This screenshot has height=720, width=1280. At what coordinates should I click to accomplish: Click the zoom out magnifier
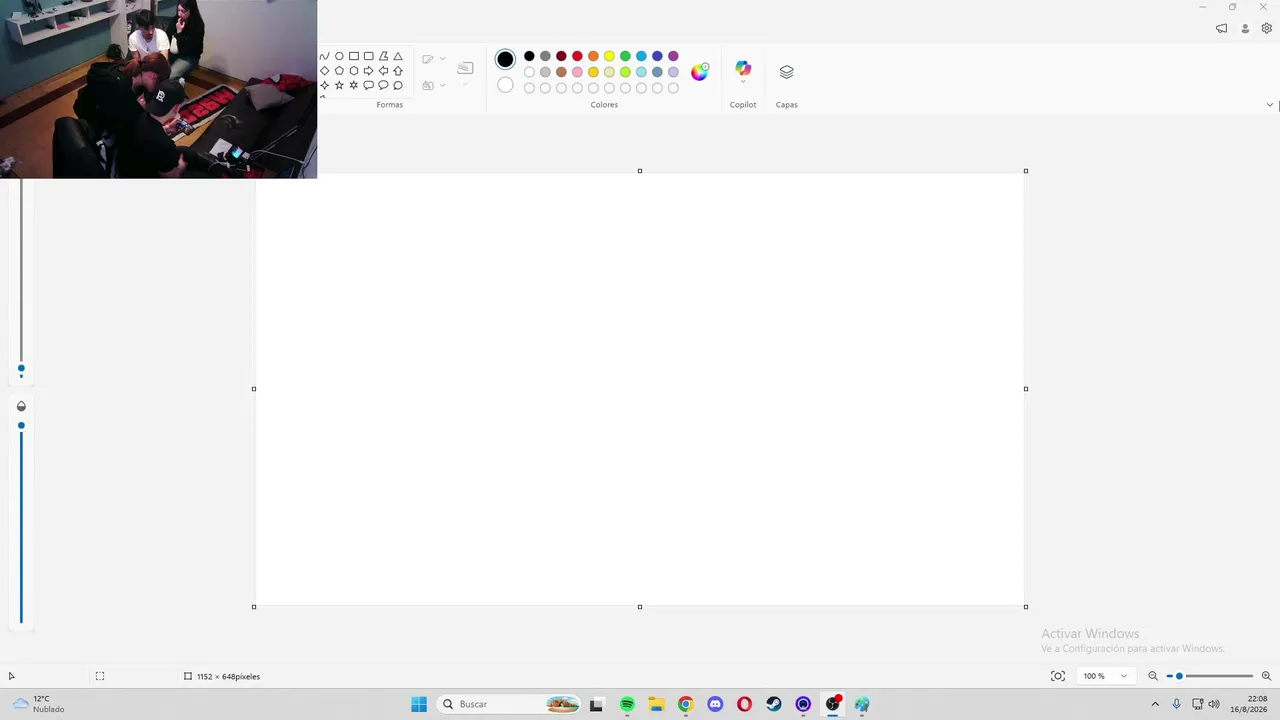pyautogui.click(x=1153, y=676)
